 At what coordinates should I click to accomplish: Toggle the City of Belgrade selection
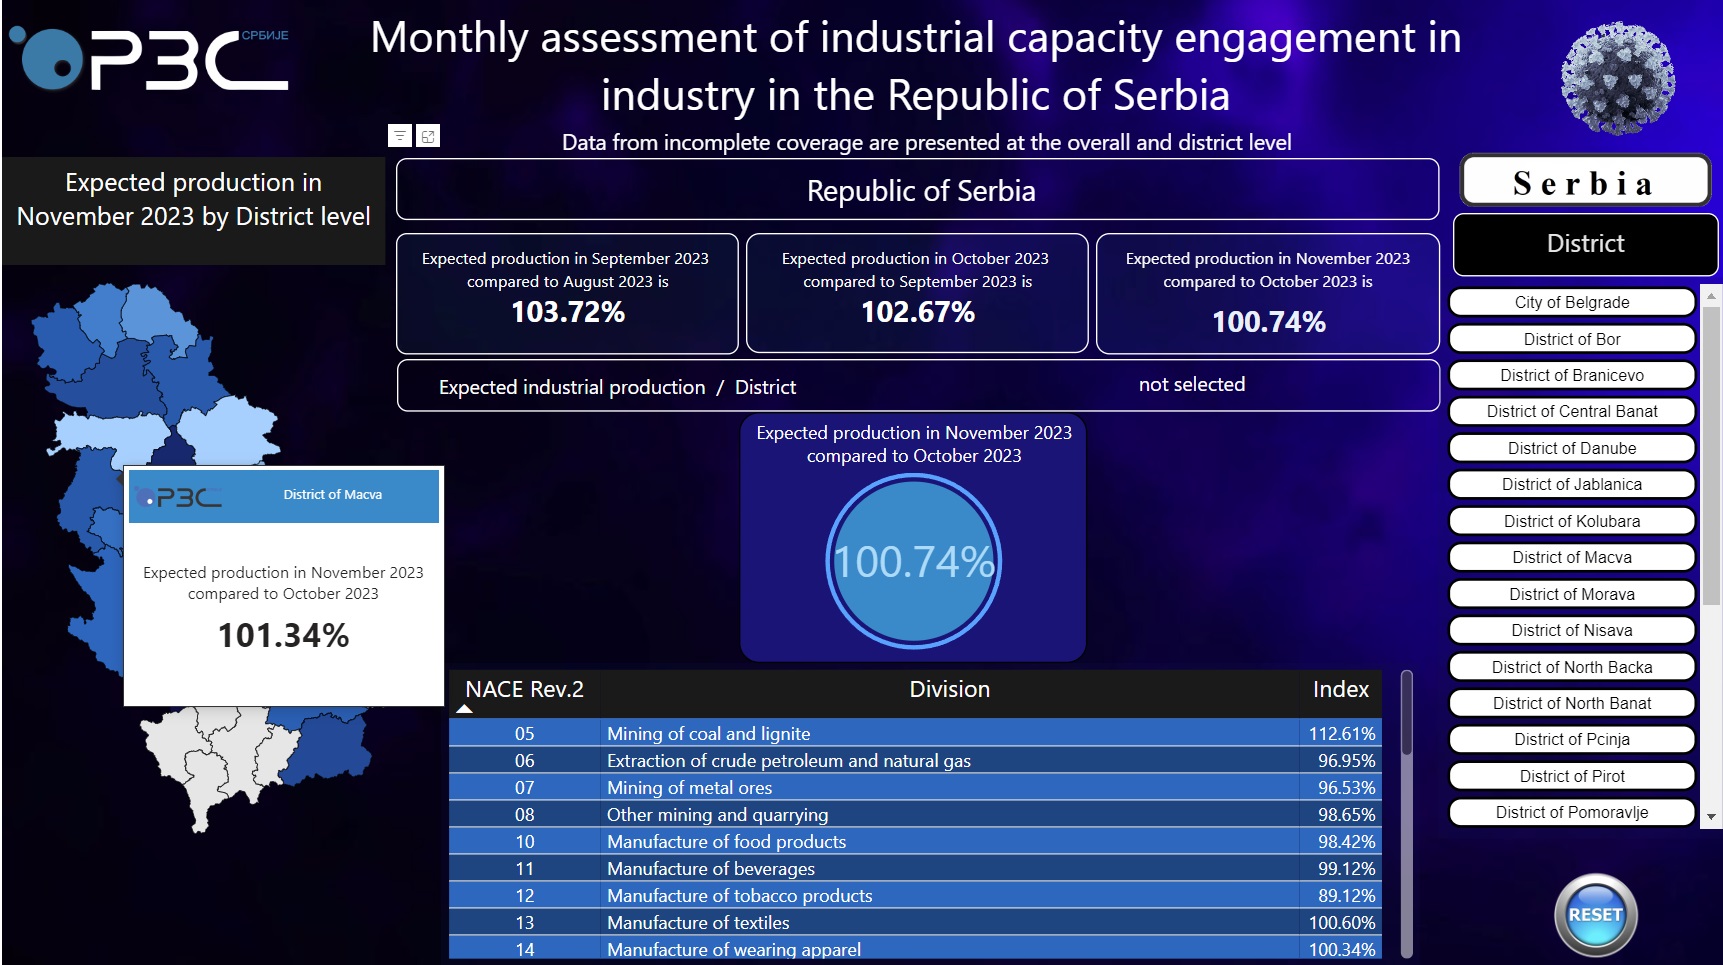[x=1571, y=302]
